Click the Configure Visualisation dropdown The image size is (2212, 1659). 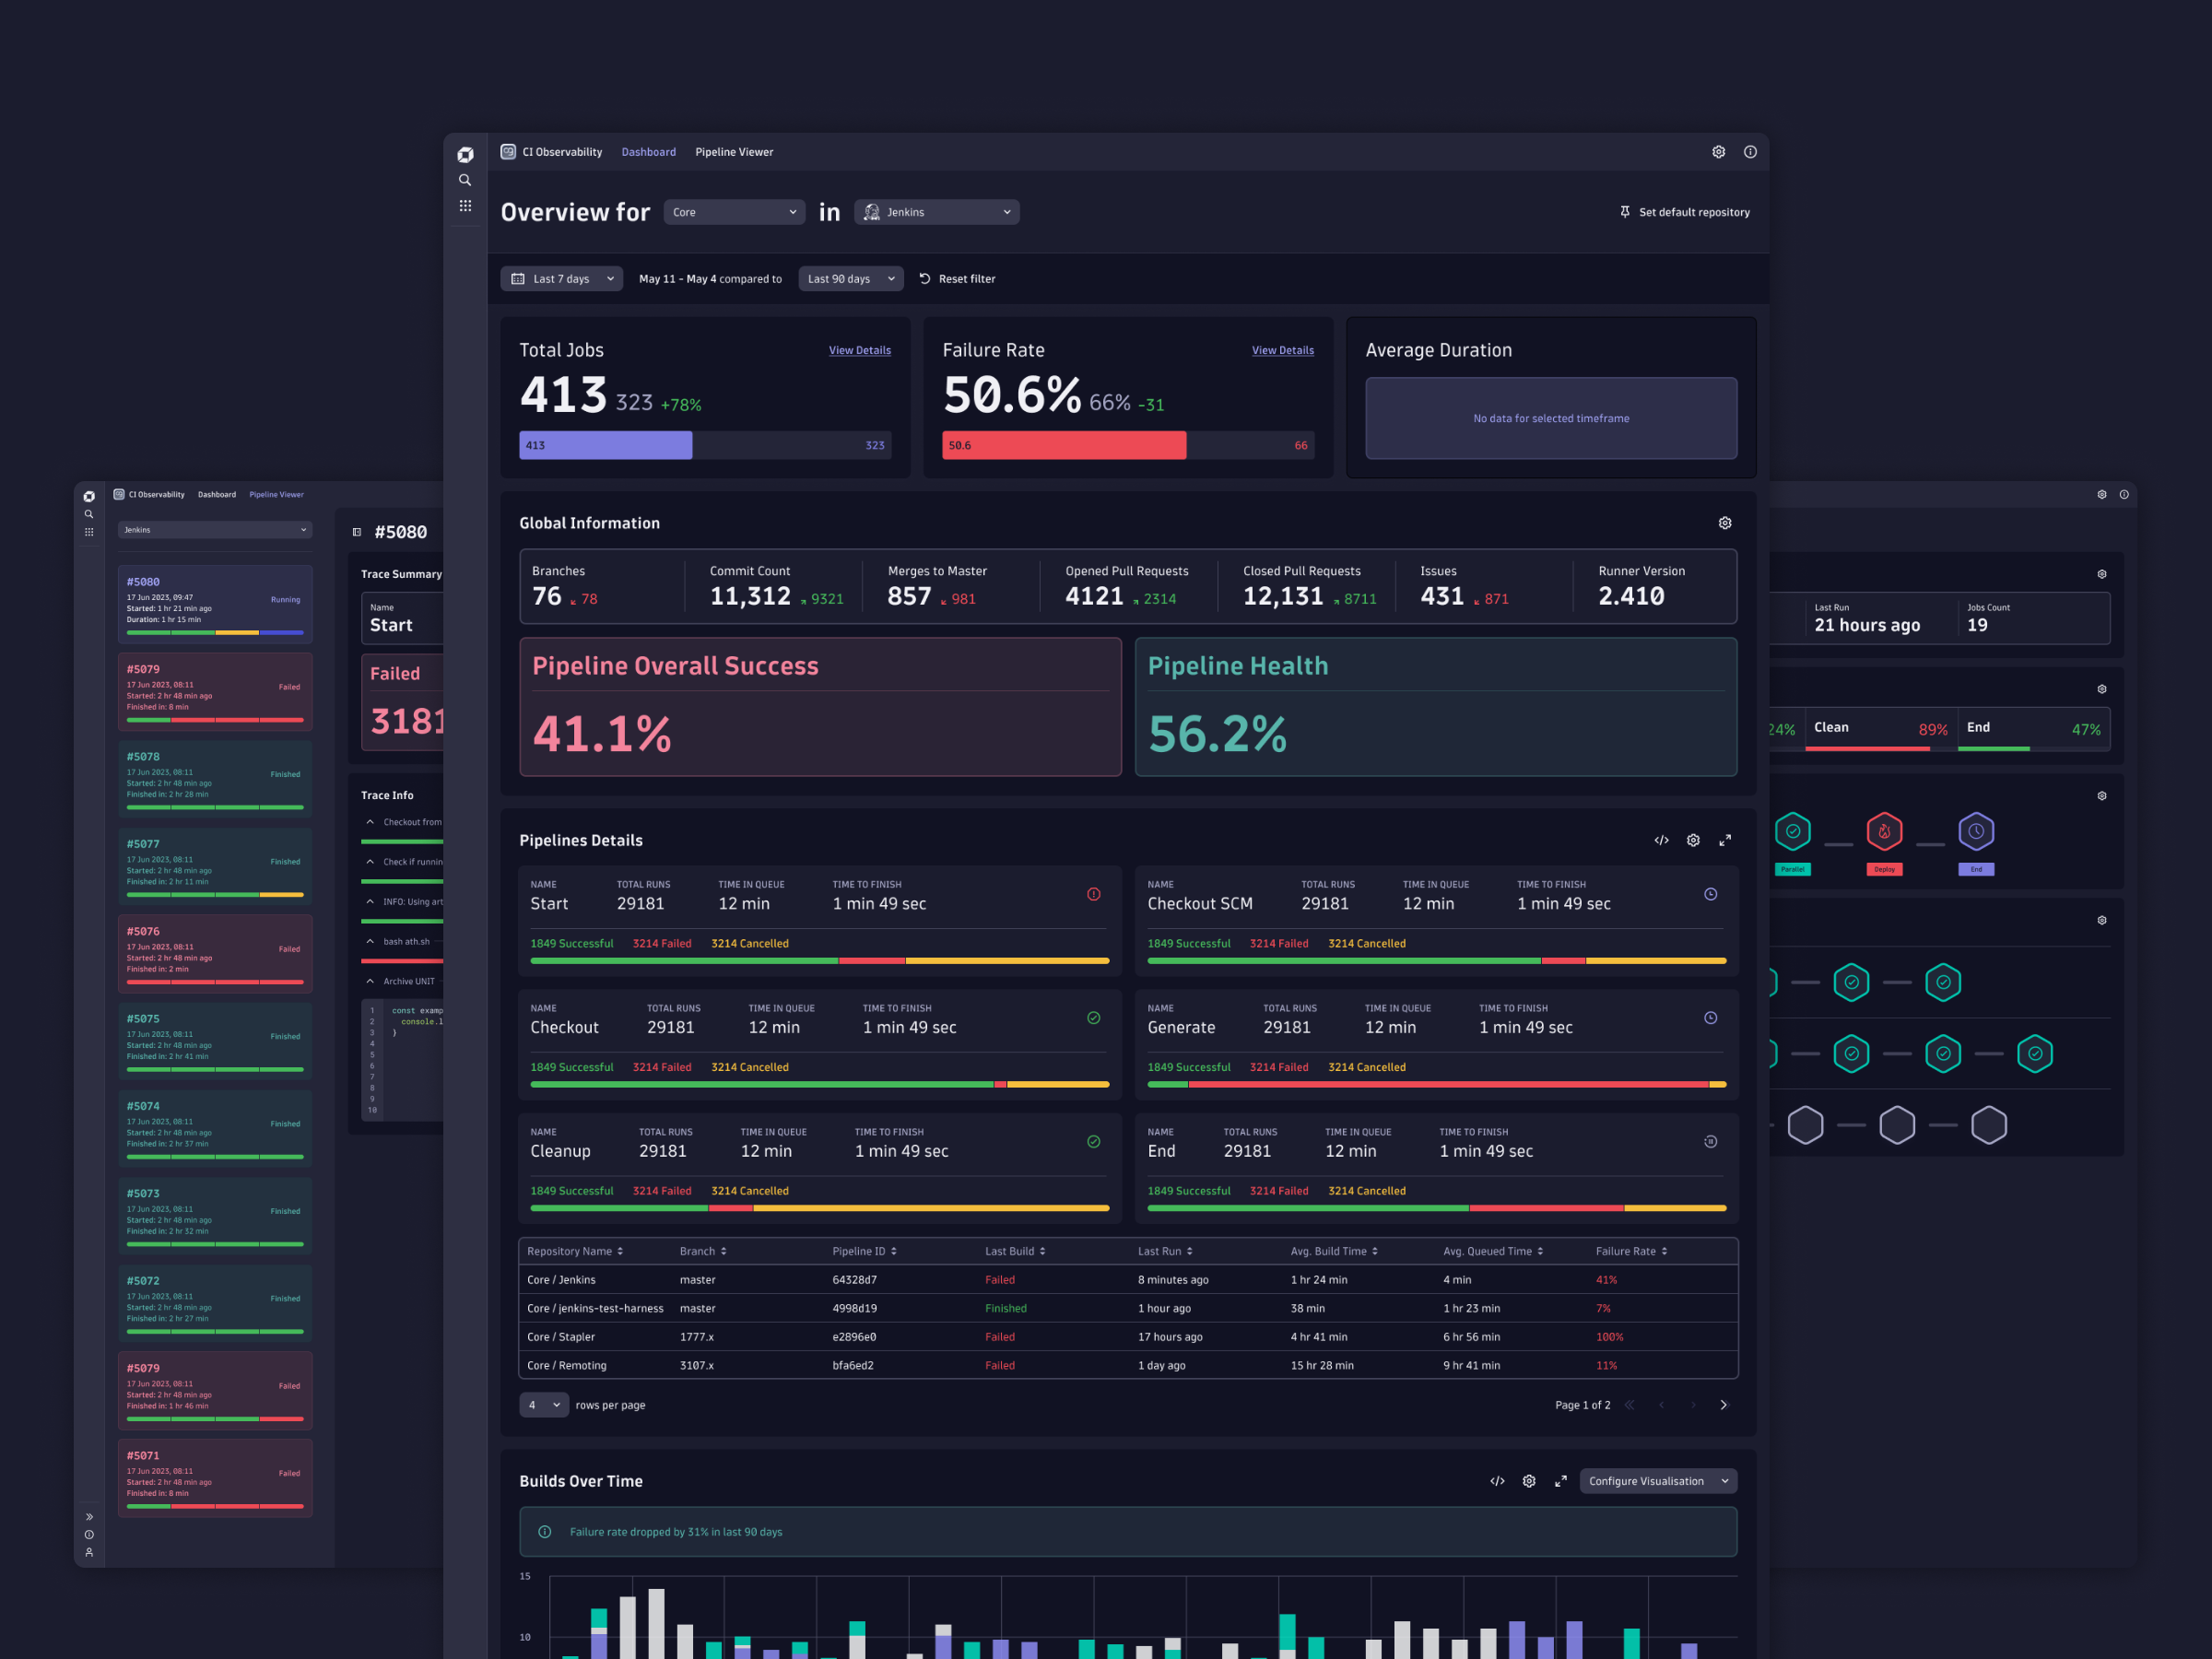coord(1654,1481)
